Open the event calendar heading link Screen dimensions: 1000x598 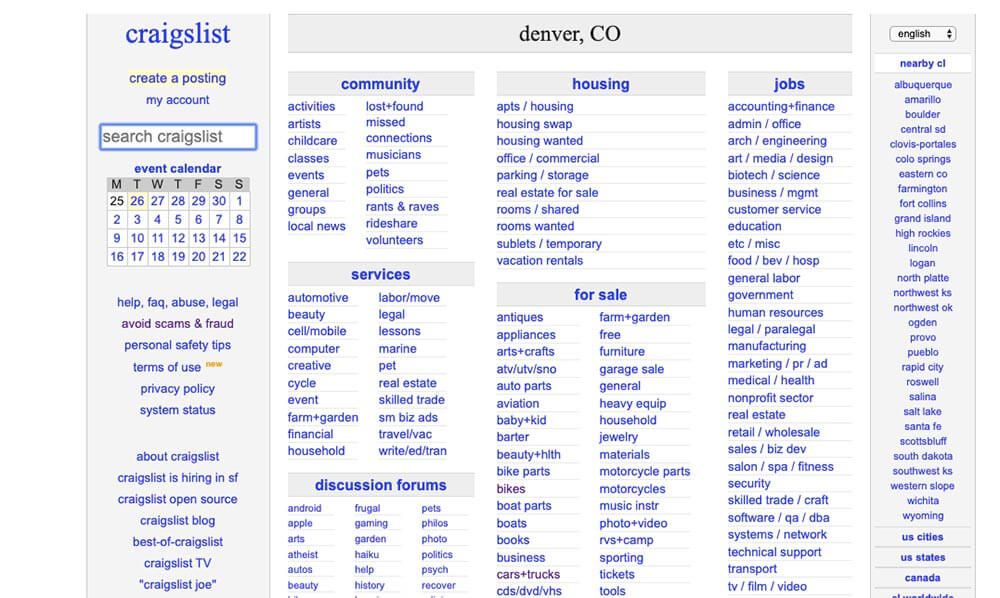coord(178,169)
